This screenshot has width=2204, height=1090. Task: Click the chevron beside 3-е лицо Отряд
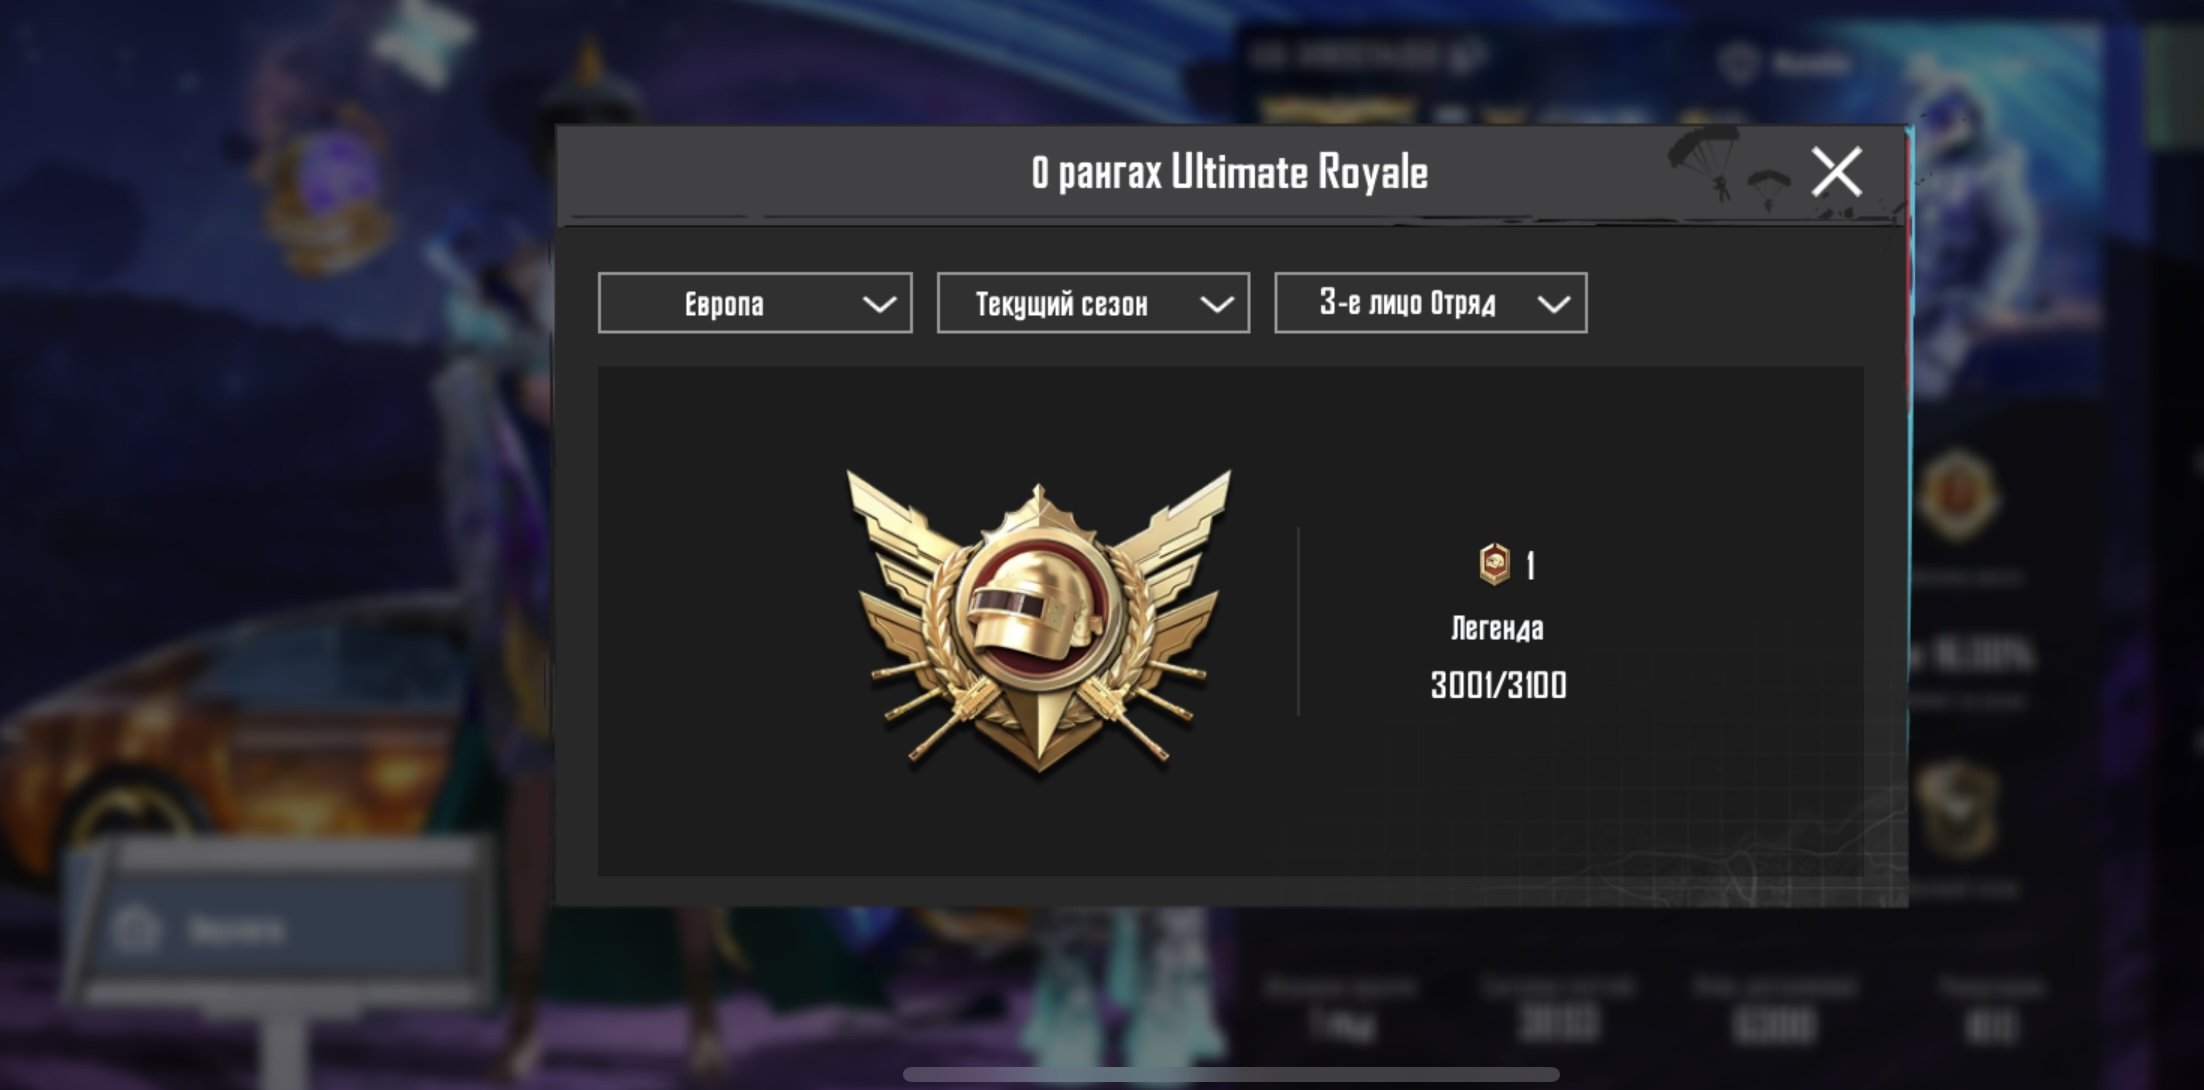[1554, 304]
